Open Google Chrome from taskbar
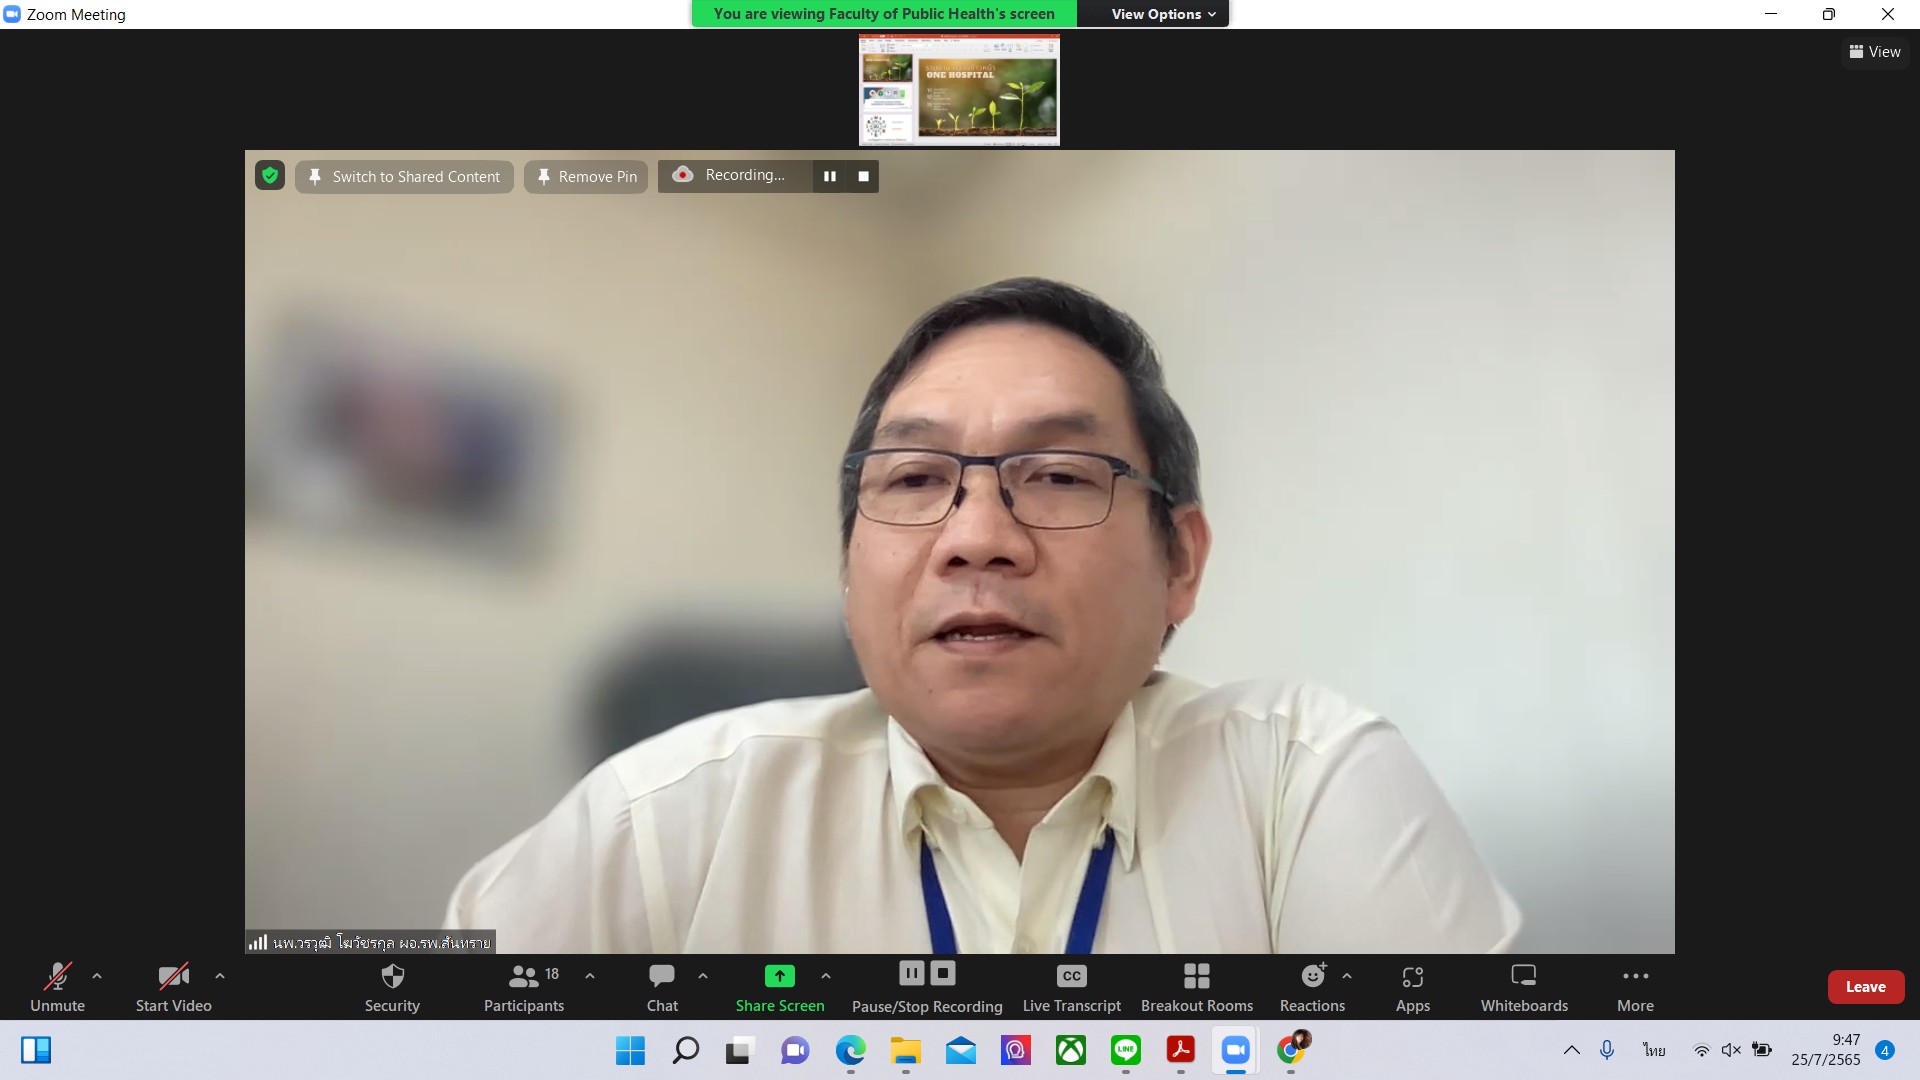1920x1080 pixels. [1291, 1050]
